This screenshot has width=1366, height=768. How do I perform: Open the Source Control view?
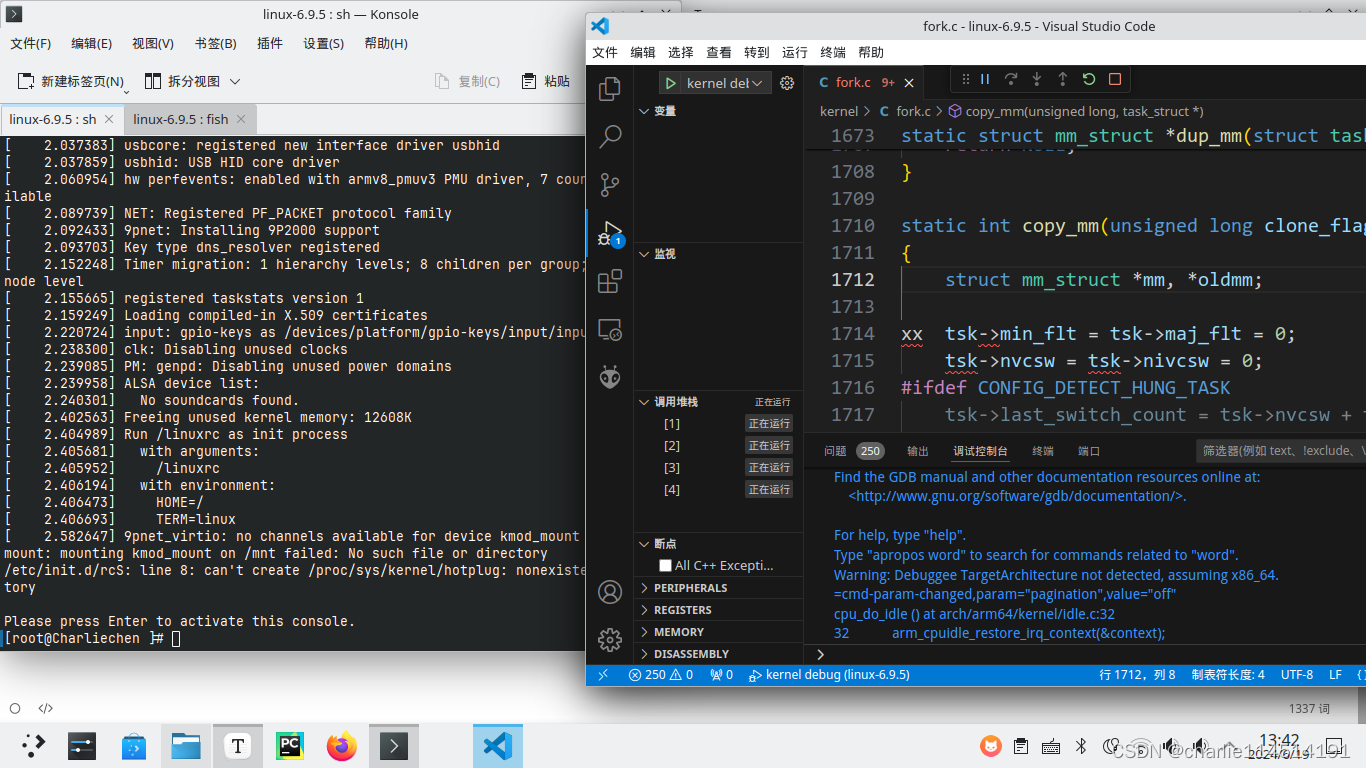[x=610, y=184]
